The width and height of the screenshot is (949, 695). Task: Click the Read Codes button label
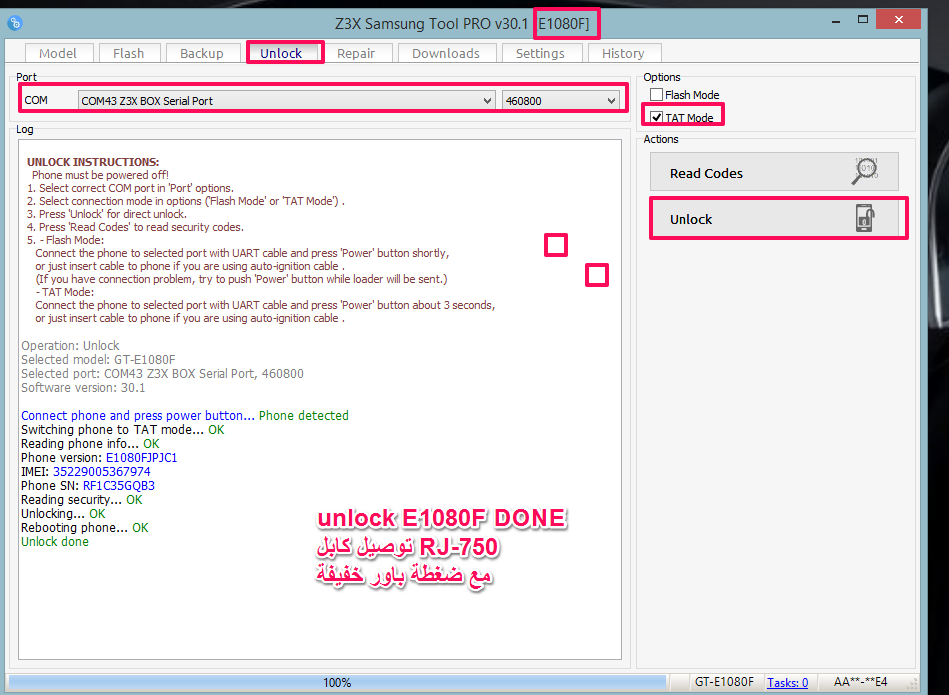tap(706, 173)
